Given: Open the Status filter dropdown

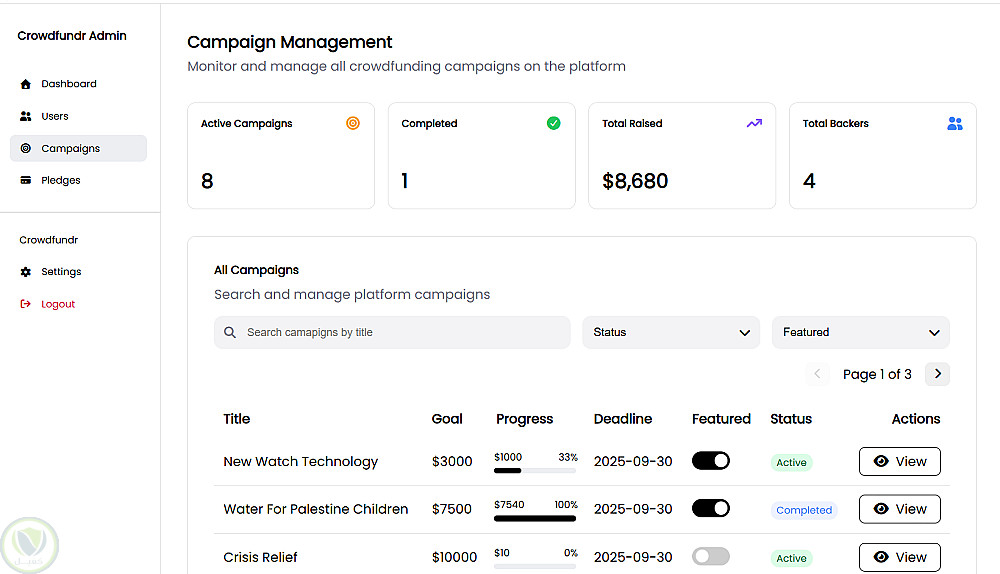Looking at the screenshot, I should (671, 333).
